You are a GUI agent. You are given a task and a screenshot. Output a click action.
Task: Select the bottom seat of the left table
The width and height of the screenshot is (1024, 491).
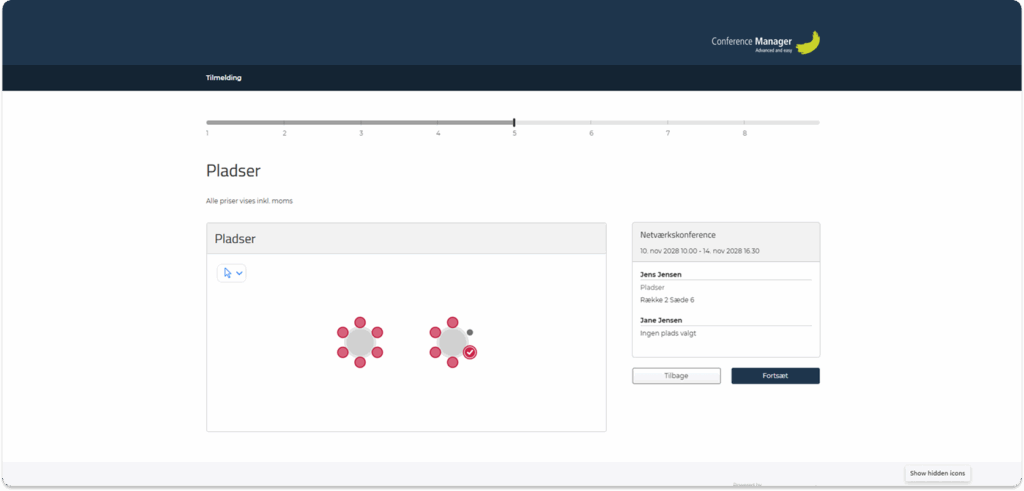[360, 361]
